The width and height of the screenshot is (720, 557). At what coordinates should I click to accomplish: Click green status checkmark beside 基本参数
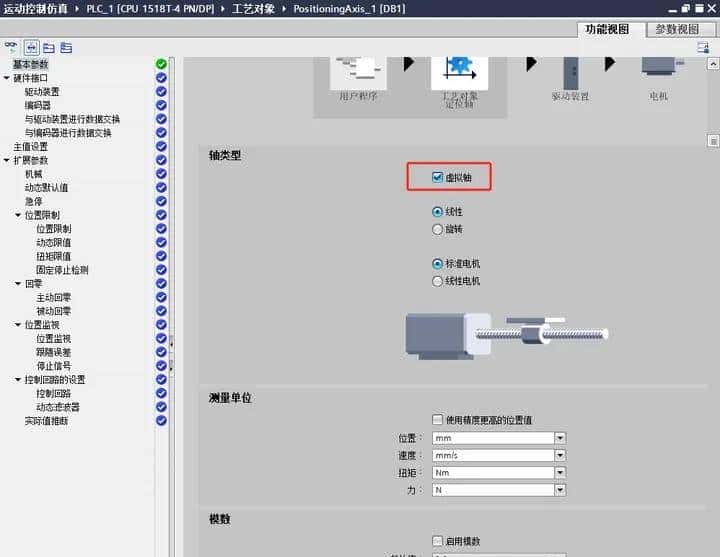(x=161, y=64)
